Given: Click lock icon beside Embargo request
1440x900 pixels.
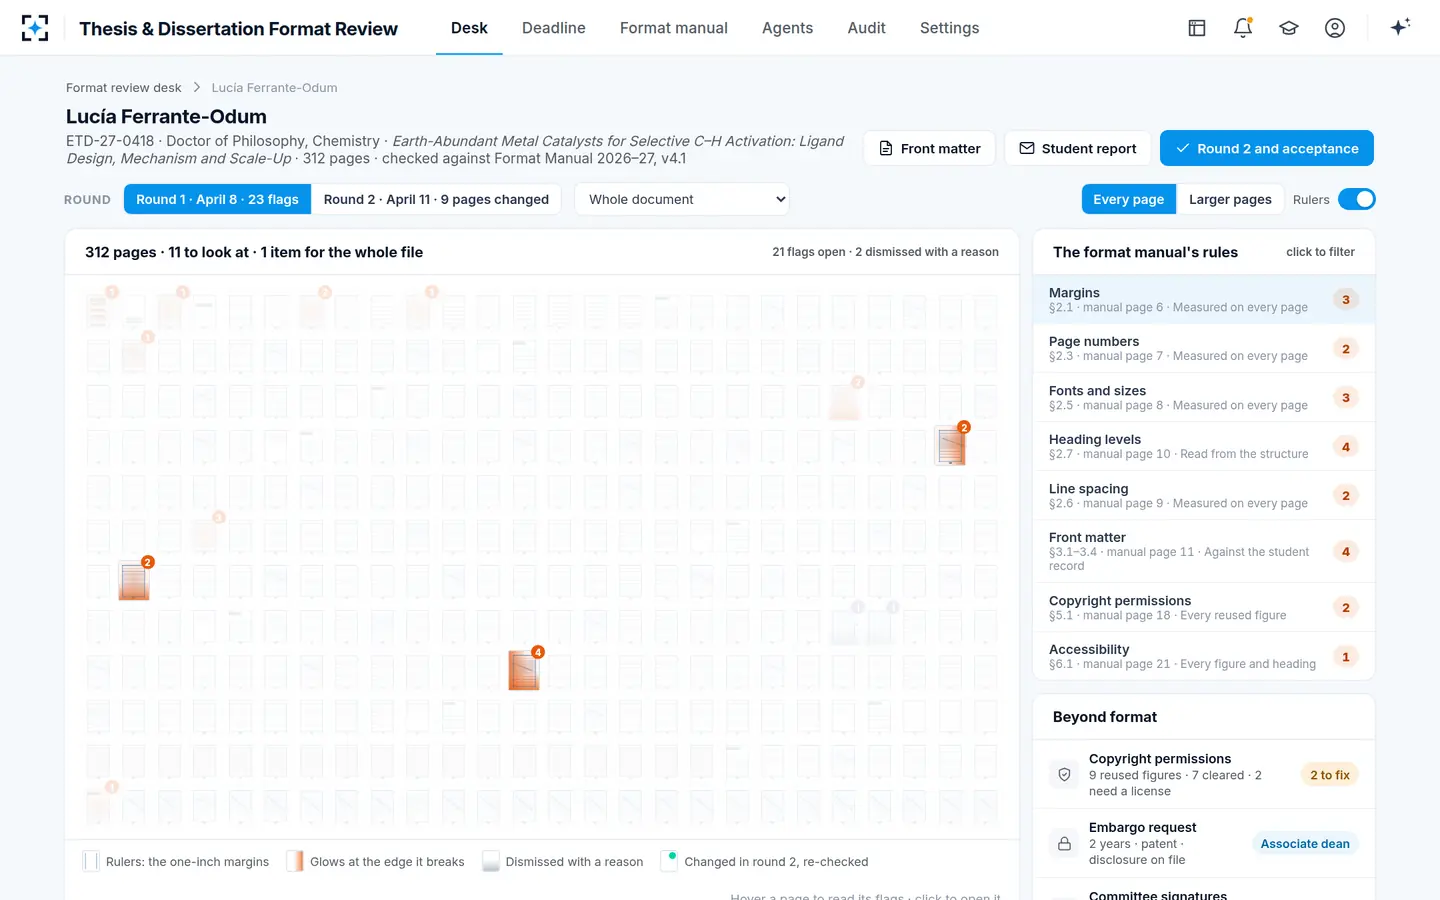Looking at the screenshot, I should pos(1064,844).
